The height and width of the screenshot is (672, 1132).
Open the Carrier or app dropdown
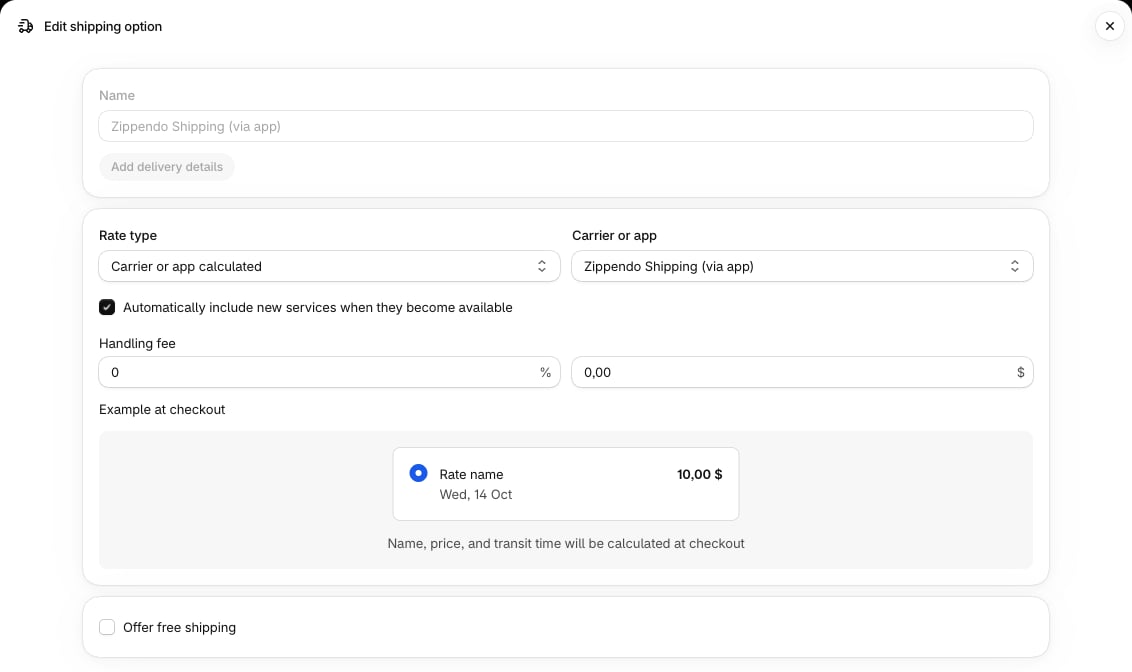coord(802,266)
